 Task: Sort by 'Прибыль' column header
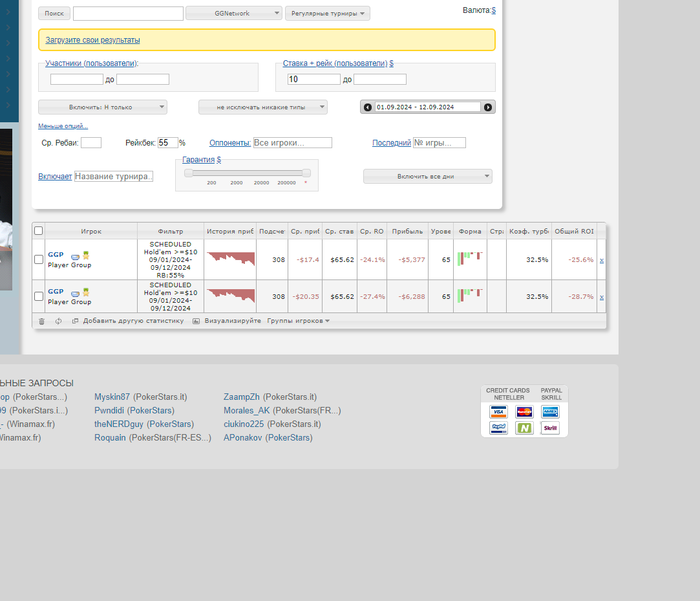click(407, 231)
